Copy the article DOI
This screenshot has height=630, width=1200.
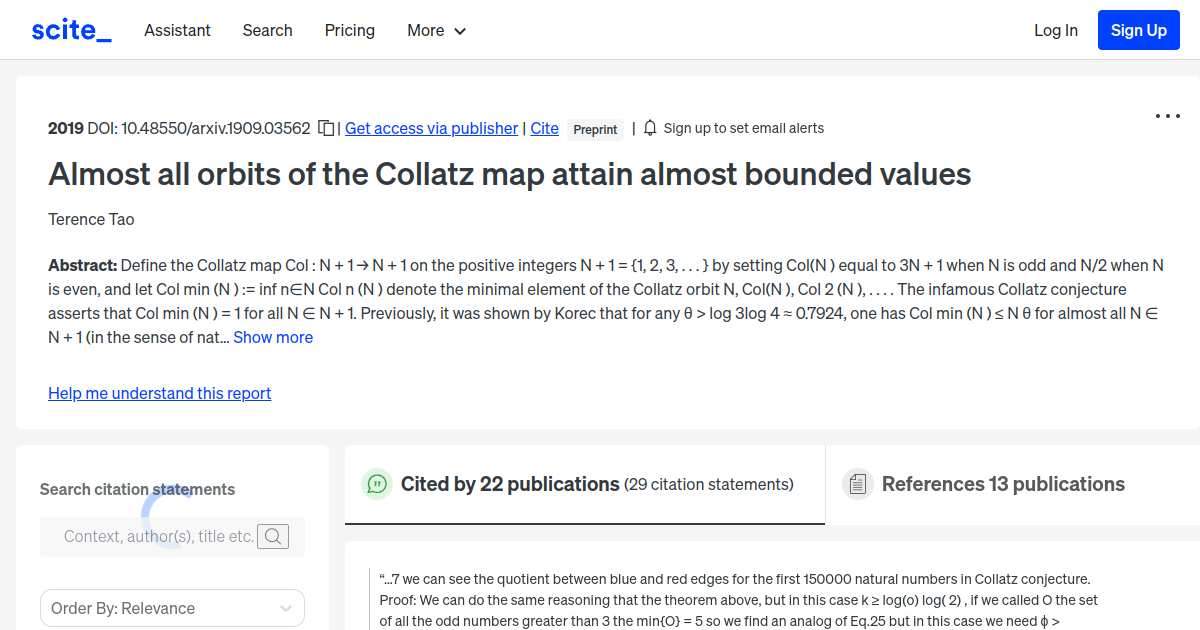tap(326, 128)
